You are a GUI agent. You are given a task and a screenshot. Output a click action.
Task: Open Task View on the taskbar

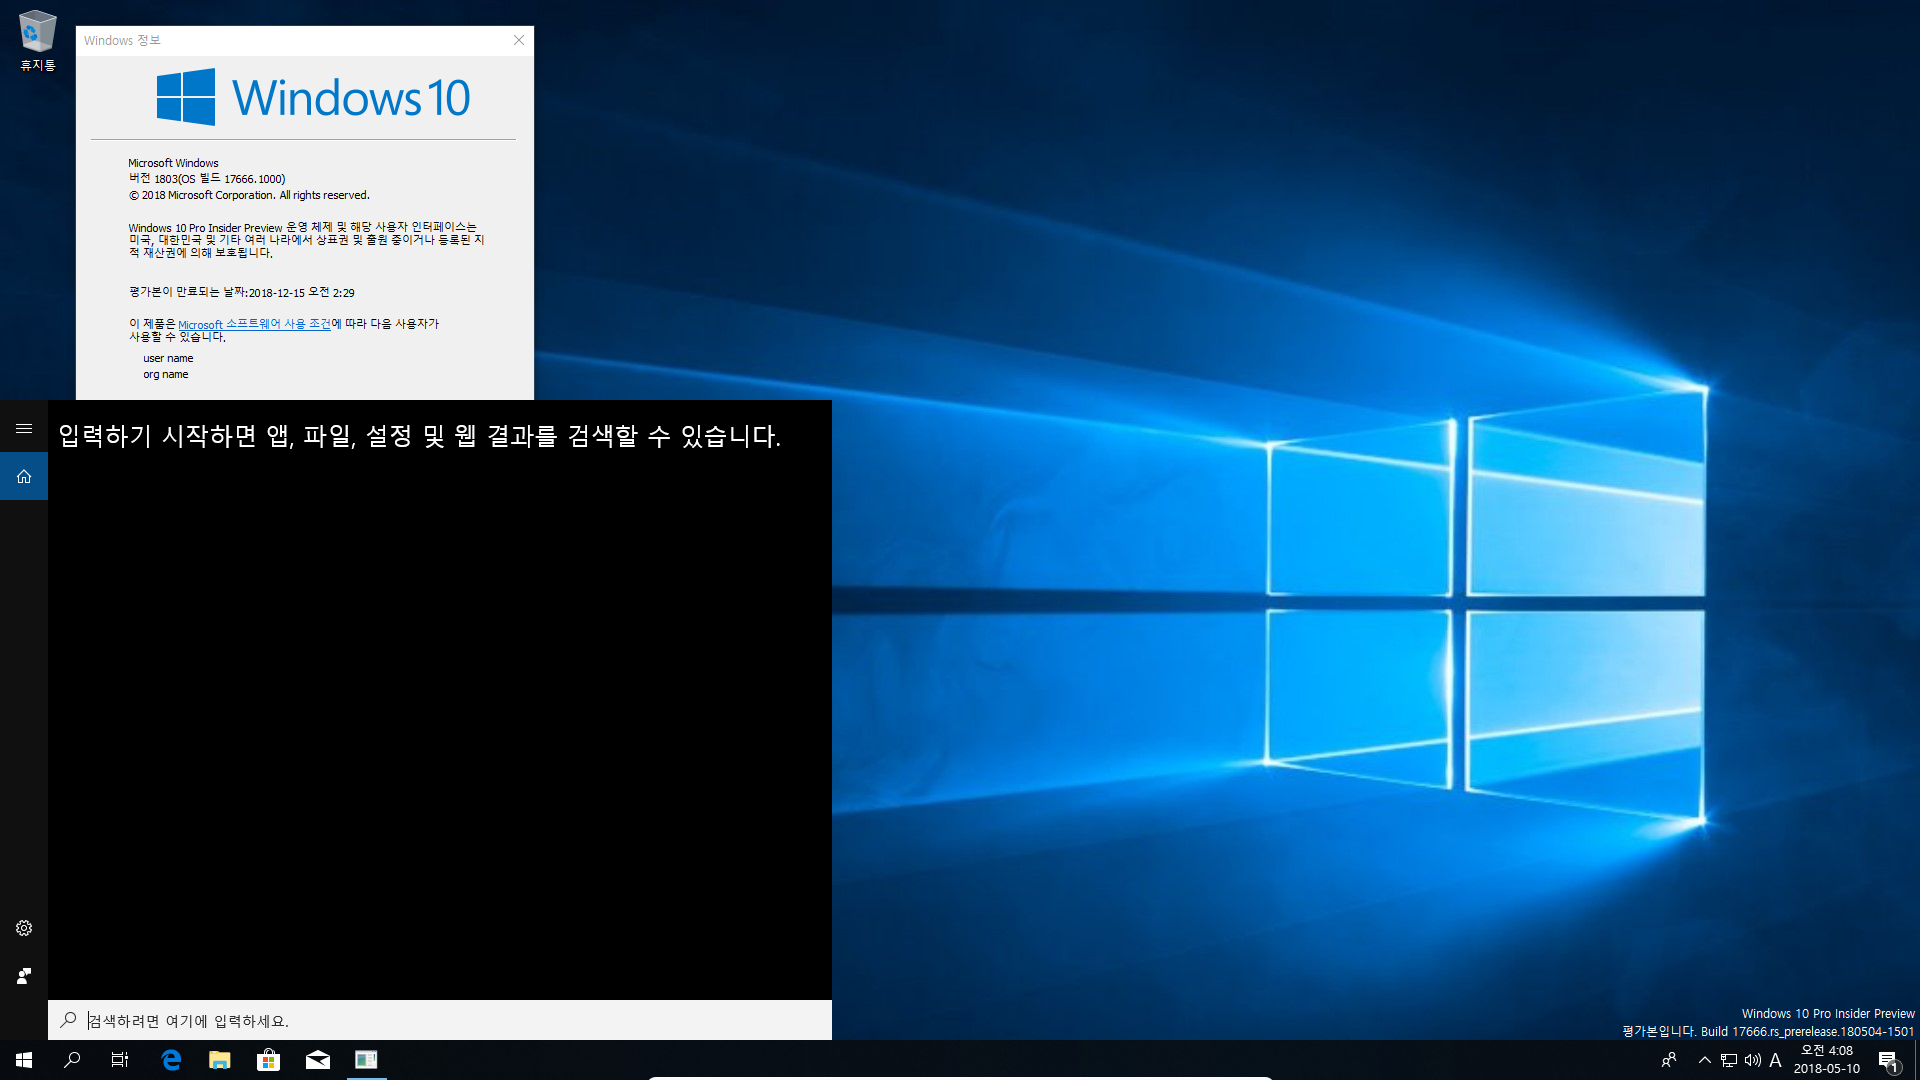(x=120, y=1060)
